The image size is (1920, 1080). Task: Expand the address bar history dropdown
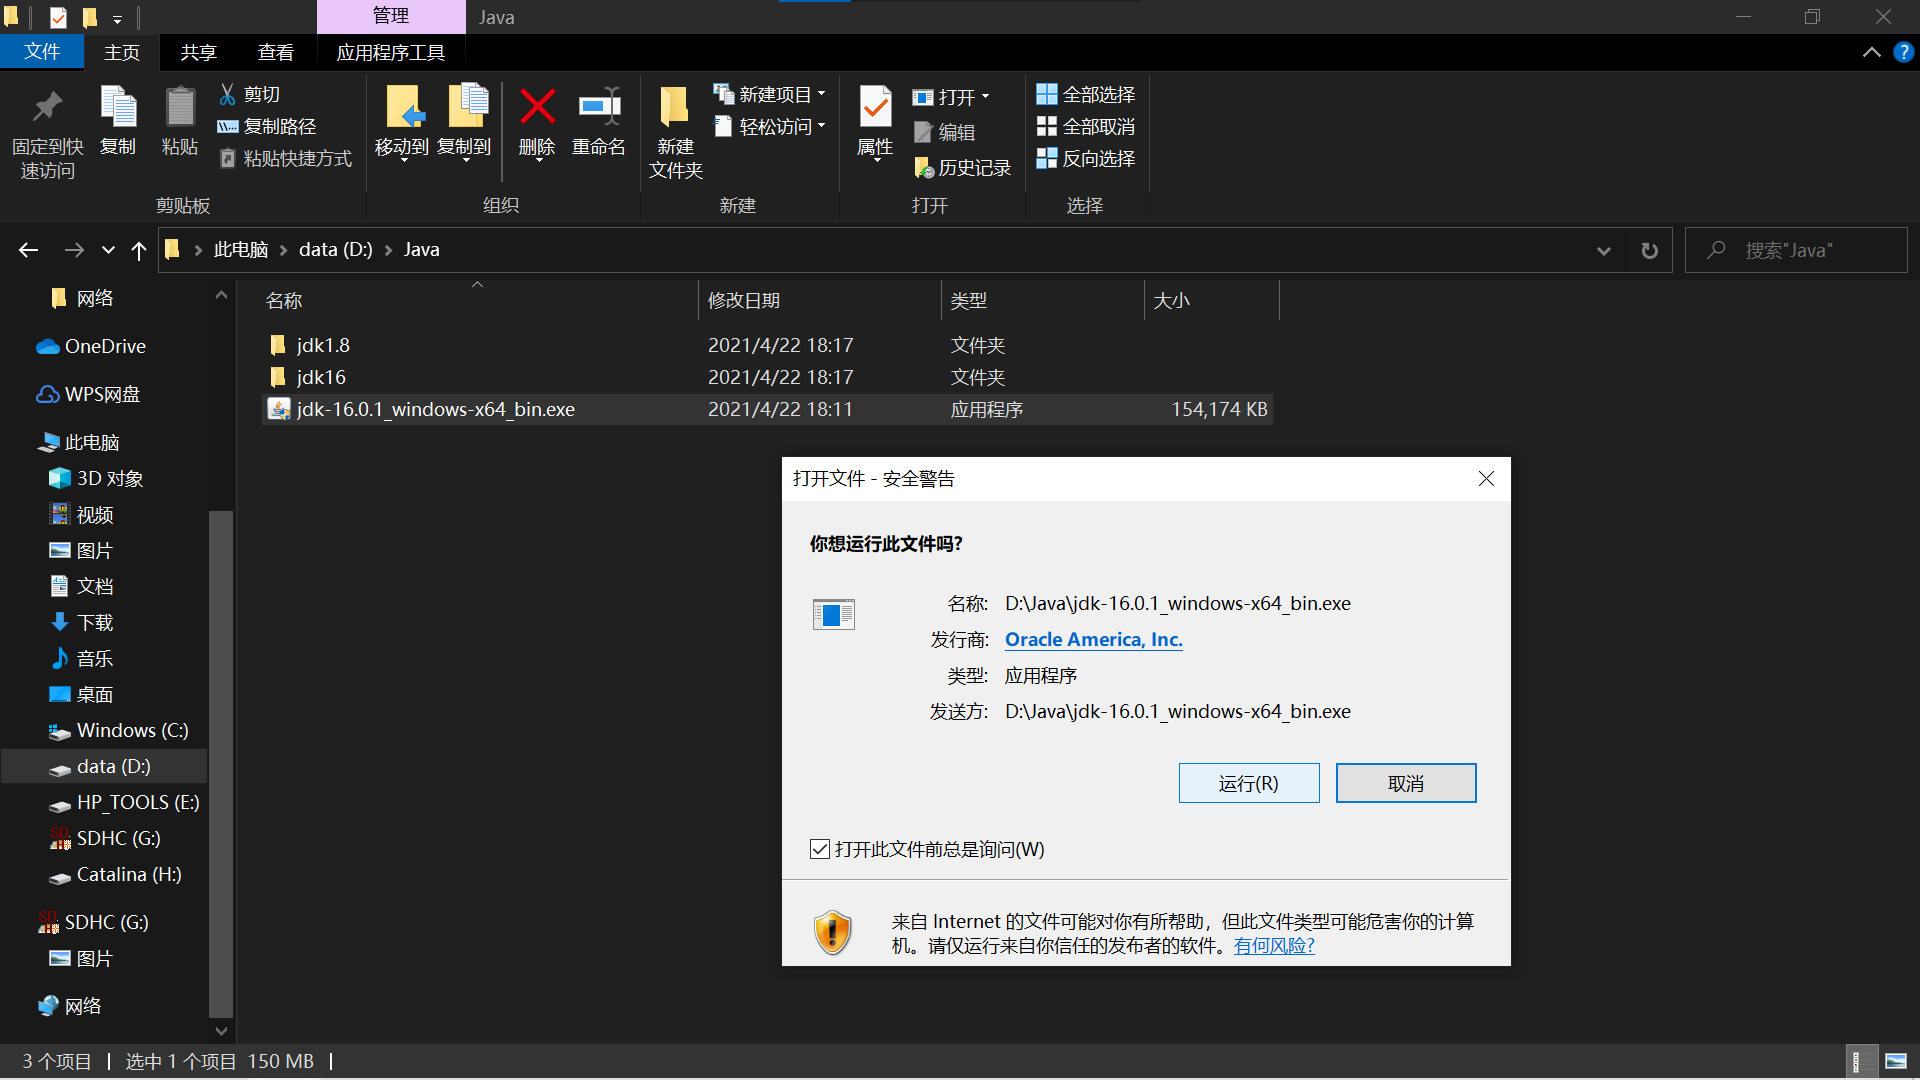1604,250
